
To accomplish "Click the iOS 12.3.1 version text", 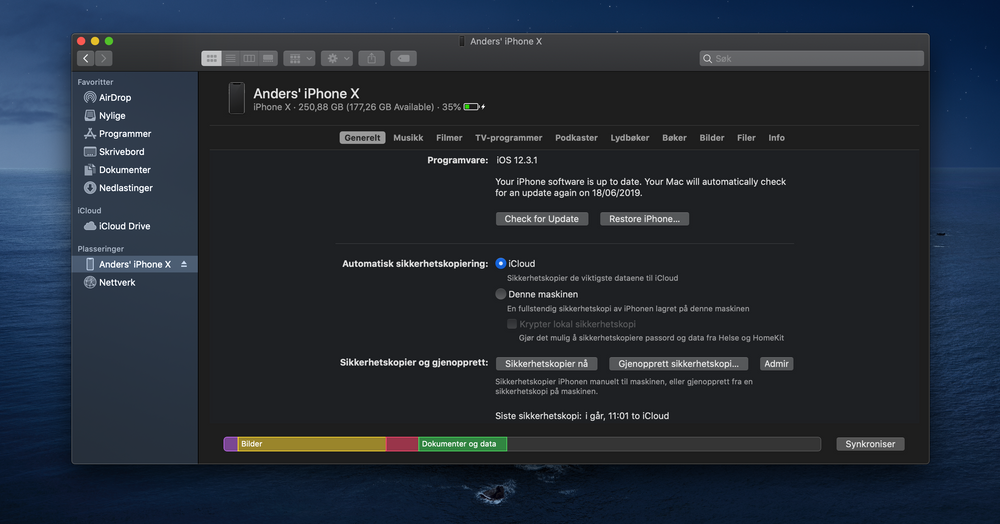I will tap(517, 161).
